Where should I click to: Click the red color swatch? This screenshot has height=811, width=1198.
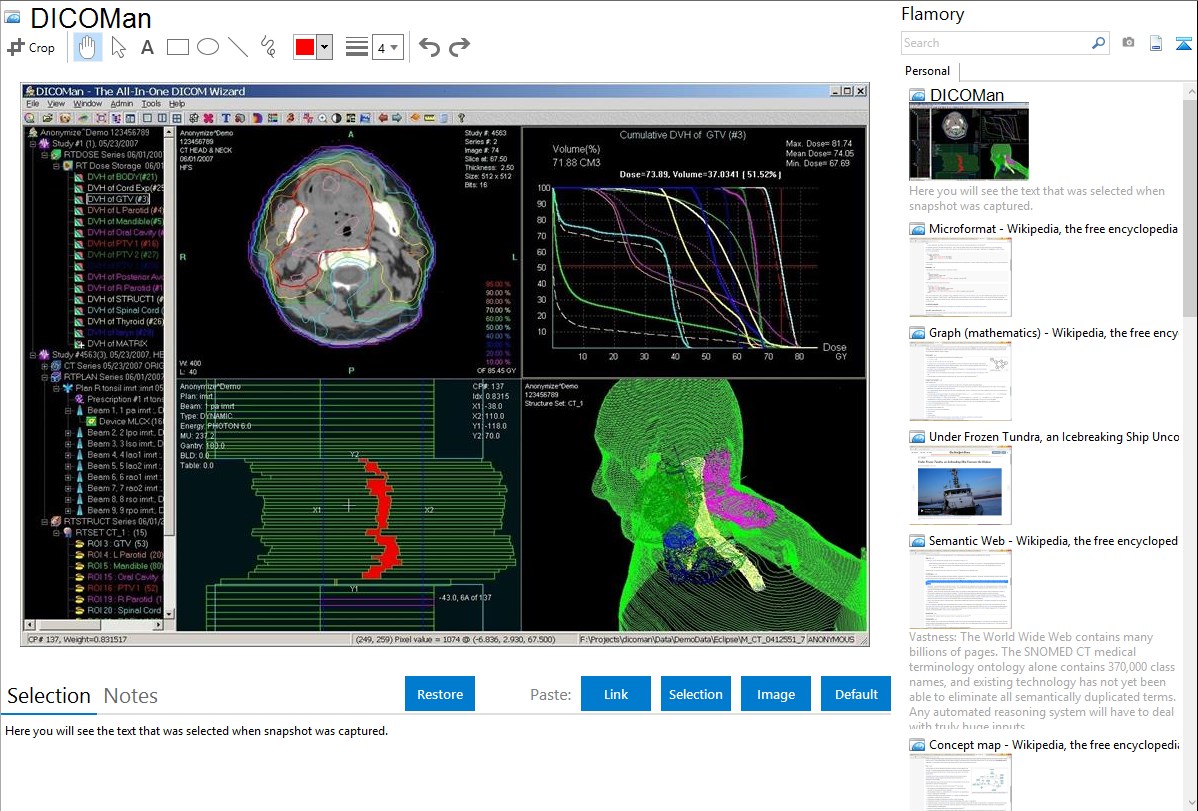[305, 47]
